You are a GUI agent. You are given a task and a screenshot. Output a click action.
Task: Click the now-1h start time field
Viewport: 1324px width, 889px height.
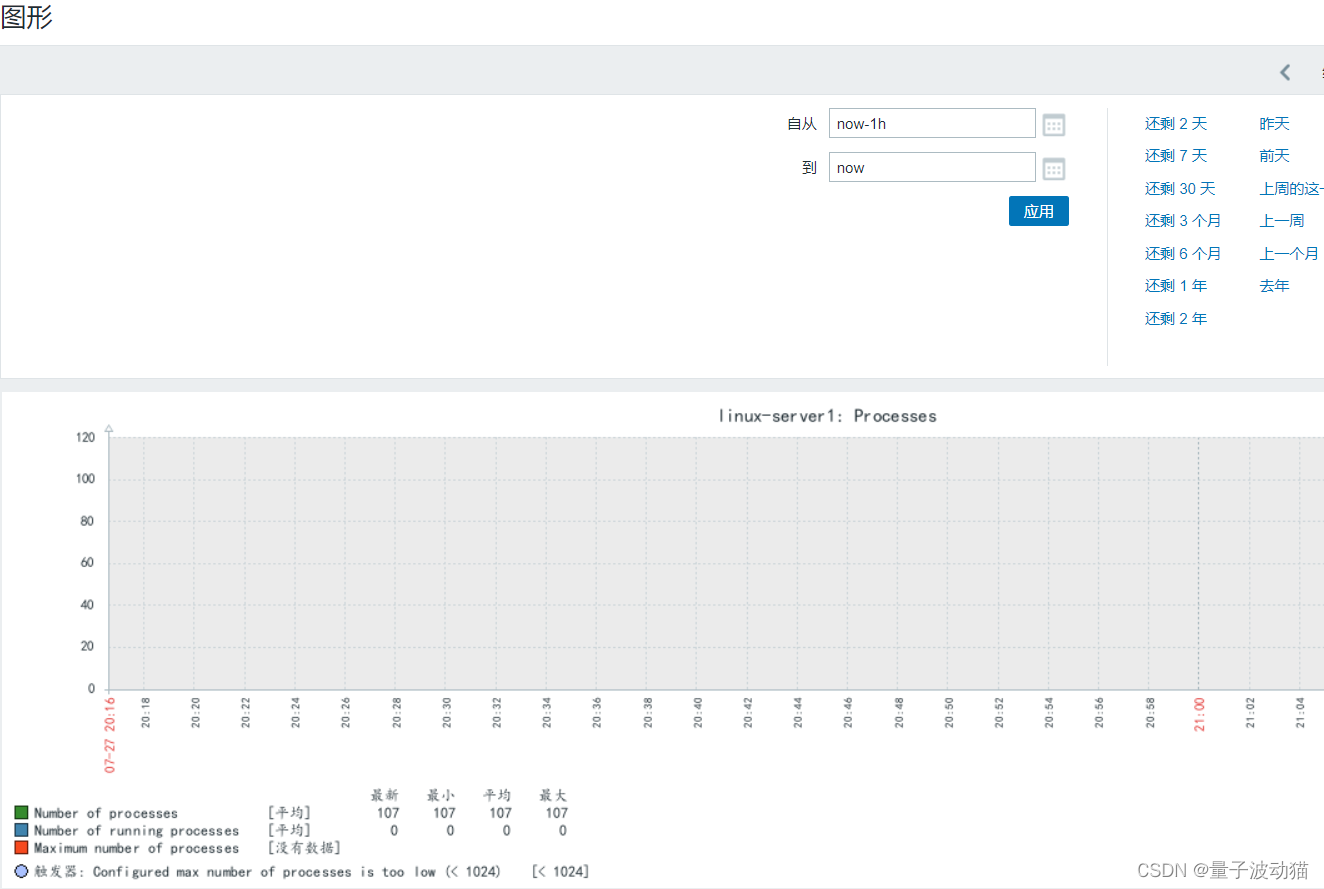coord(932,123)
